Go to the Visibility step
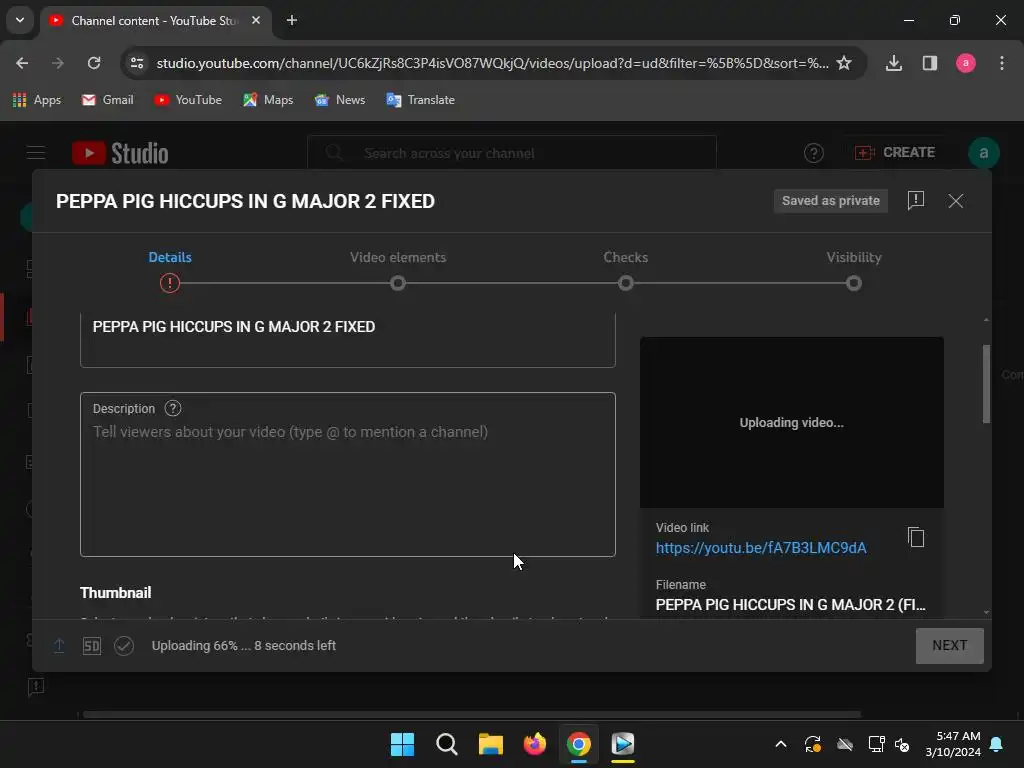The width and height of the screenshot is (1024, 768). tap(854, 270)
